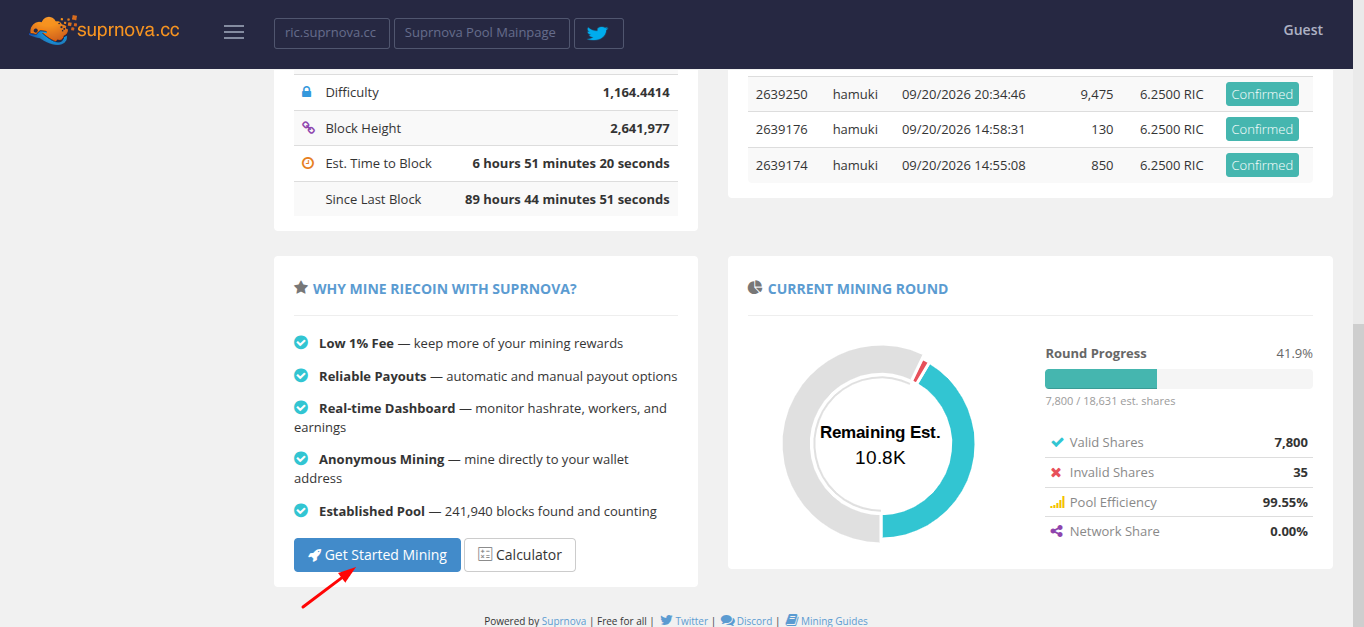Click the Suprnova whale logo icon
The width and height of the screenshot is (1364, 627).
pyautogui.click(x=52, y=31)
